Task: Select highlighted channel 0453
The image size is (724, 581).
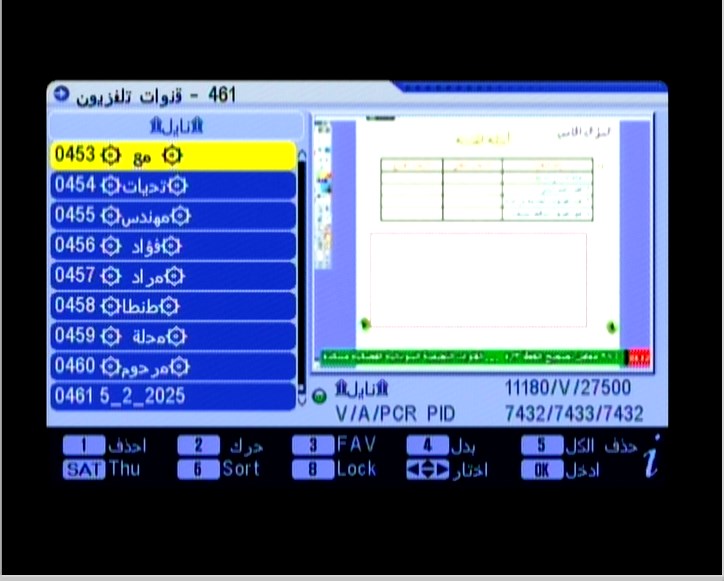Action: point(172,155)
